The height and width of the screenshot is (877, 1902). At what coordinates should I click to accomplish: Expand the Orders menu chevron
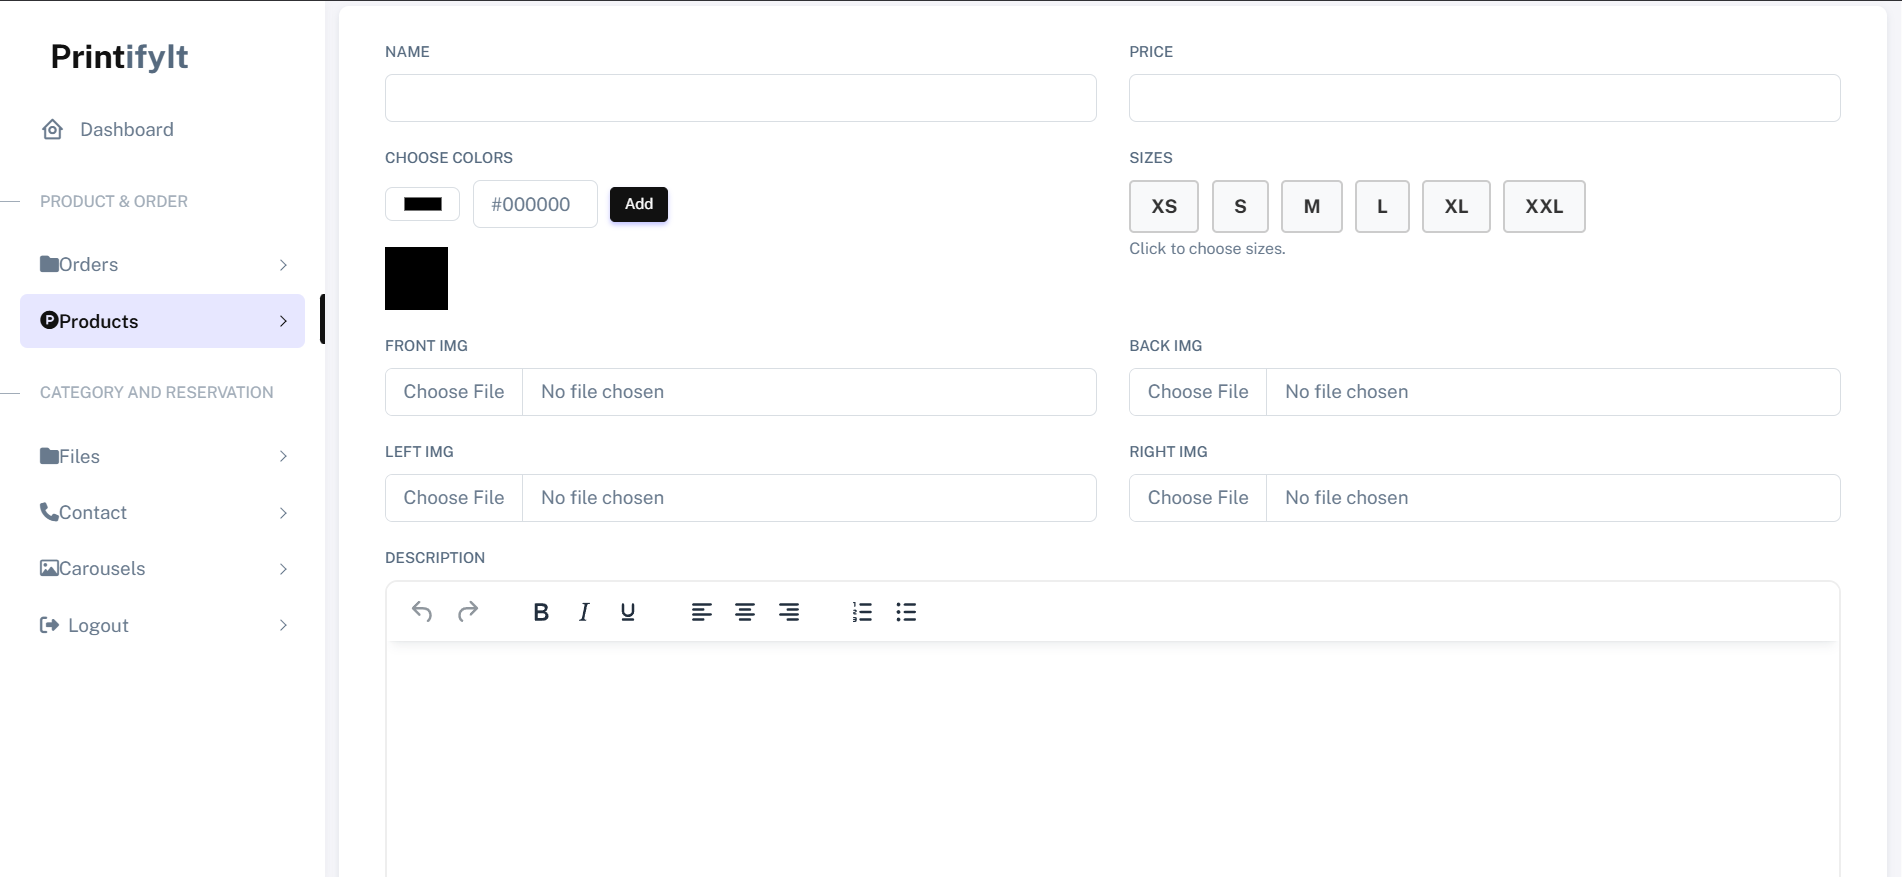pos(283,265)
